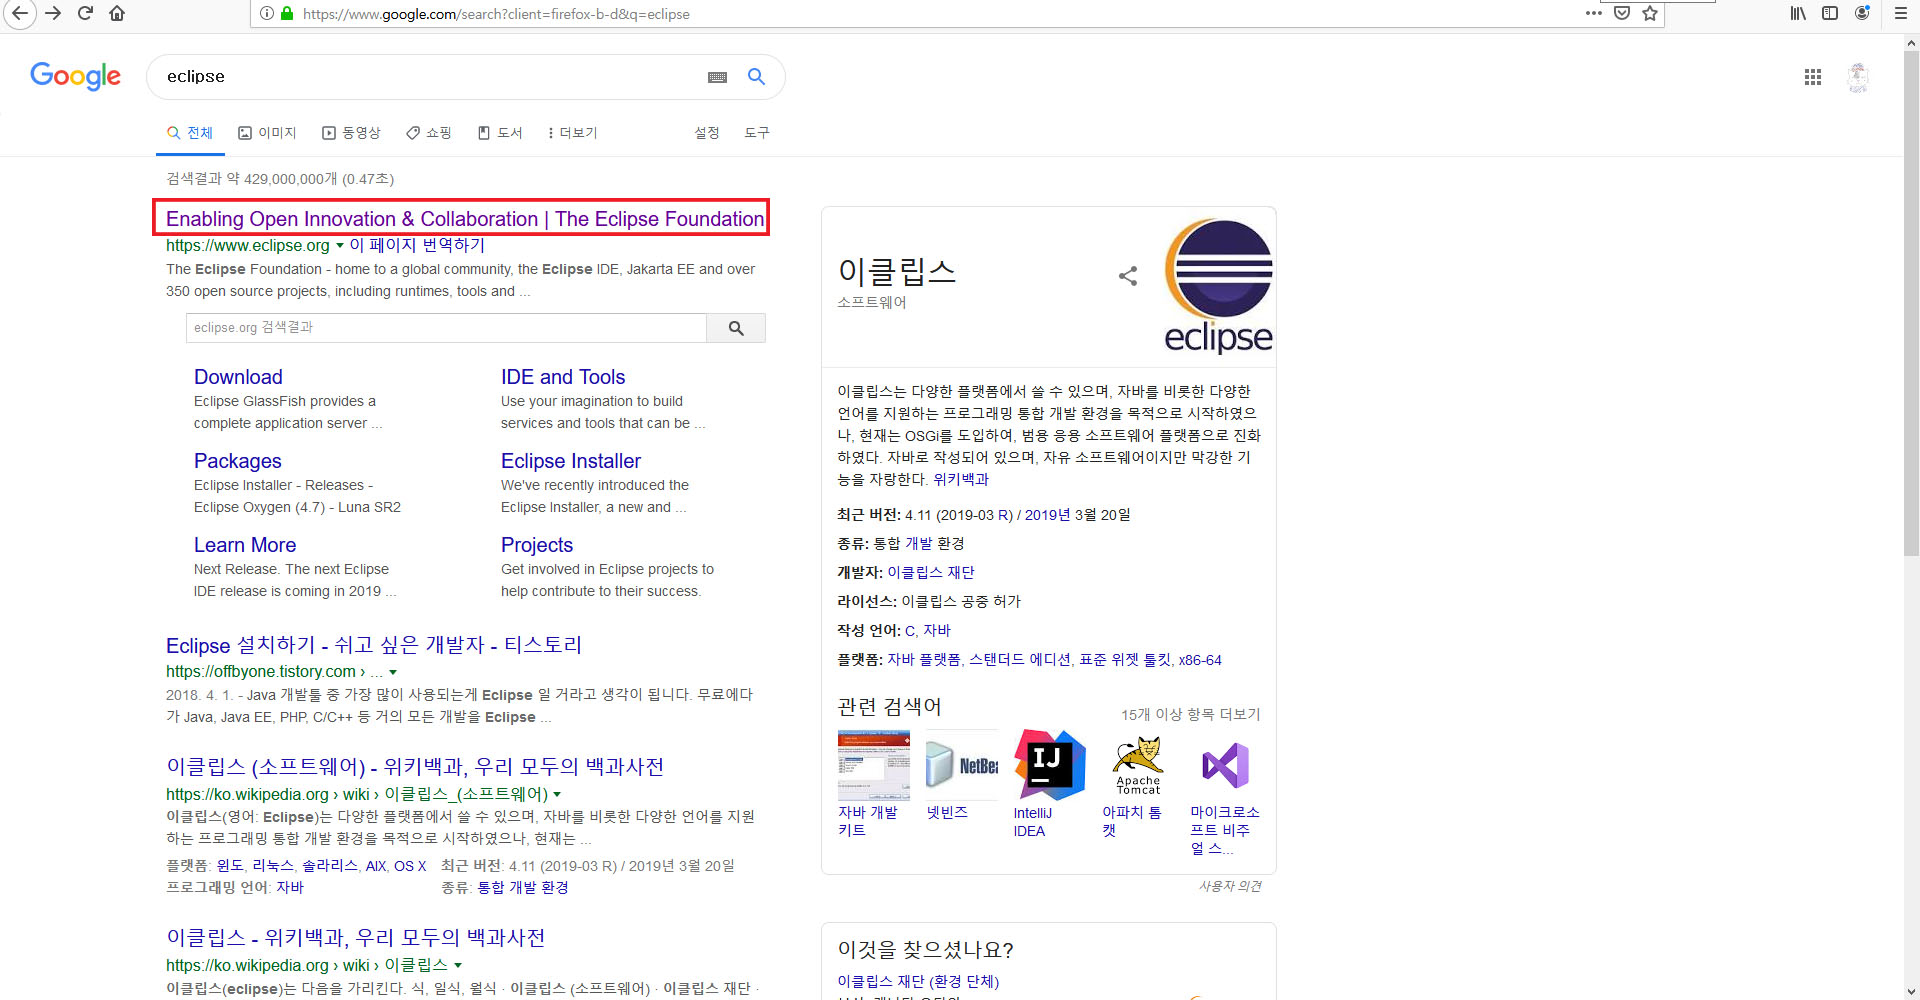Open the browser home page
Image resolution: width=1920 pixels, height=1000 pixels.
tap(117, 13)
